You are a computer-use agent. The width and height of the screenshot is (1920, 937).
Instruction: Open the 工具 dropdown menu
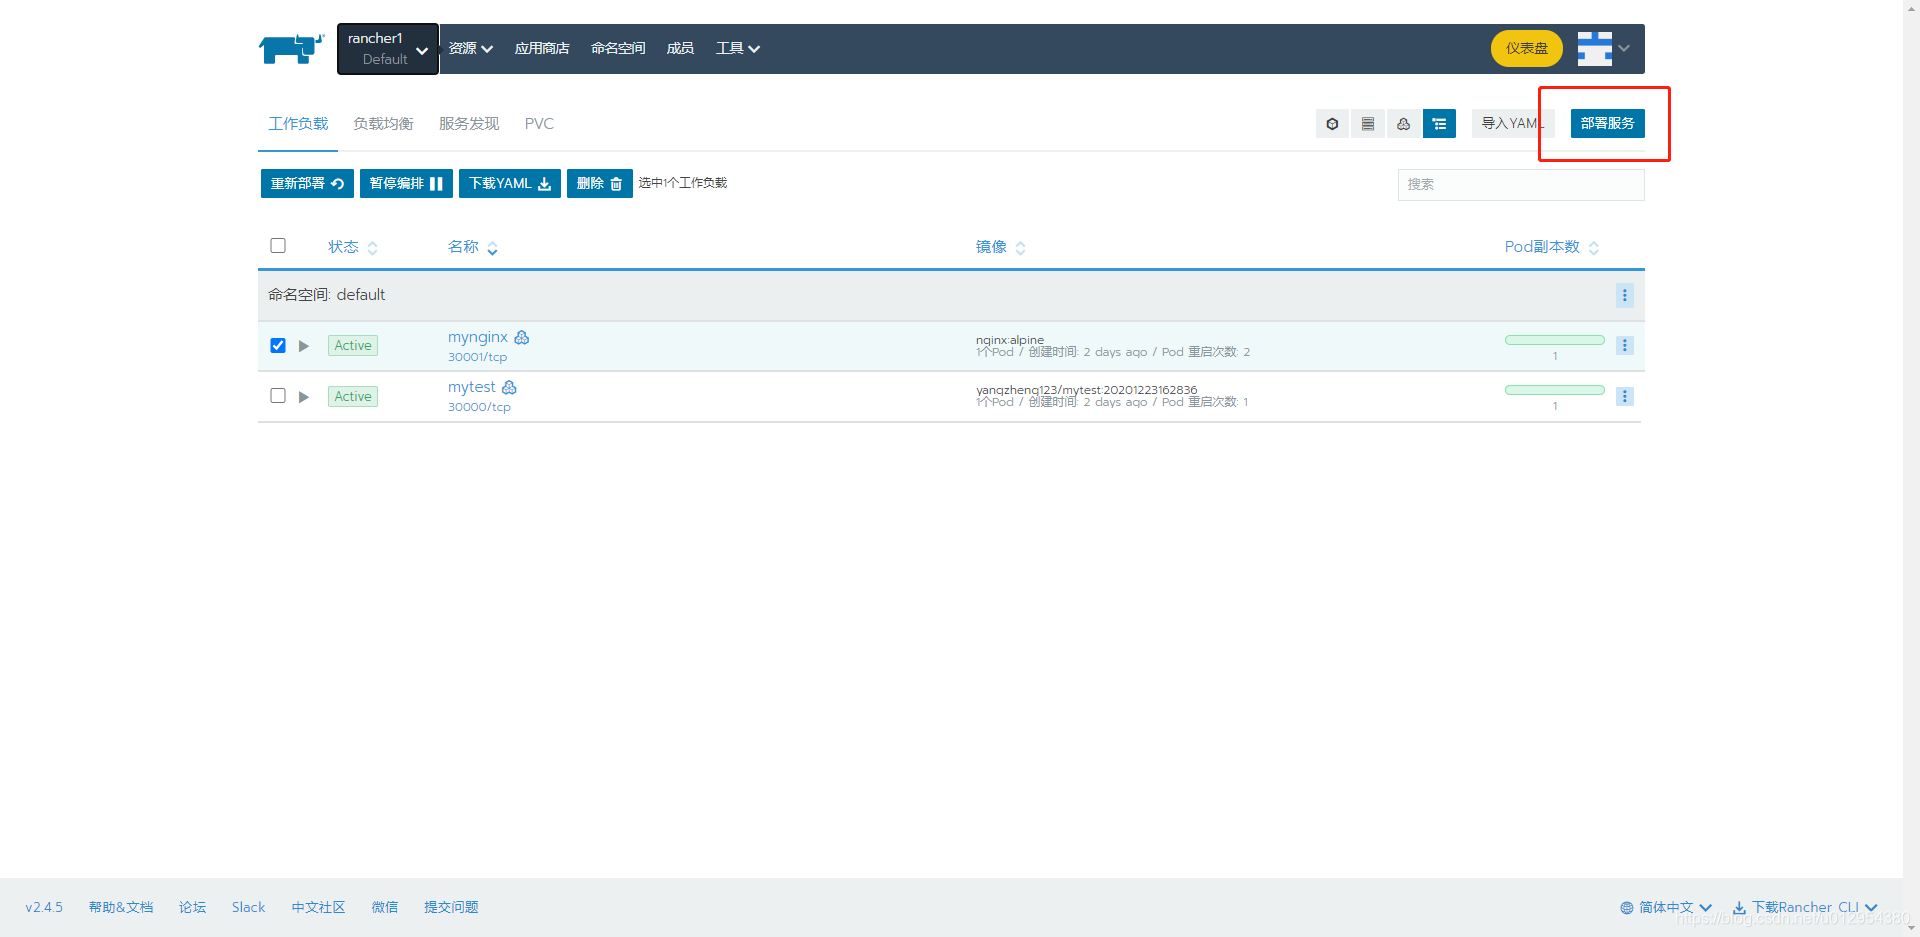pyautogui.click(x=738, y=48)
